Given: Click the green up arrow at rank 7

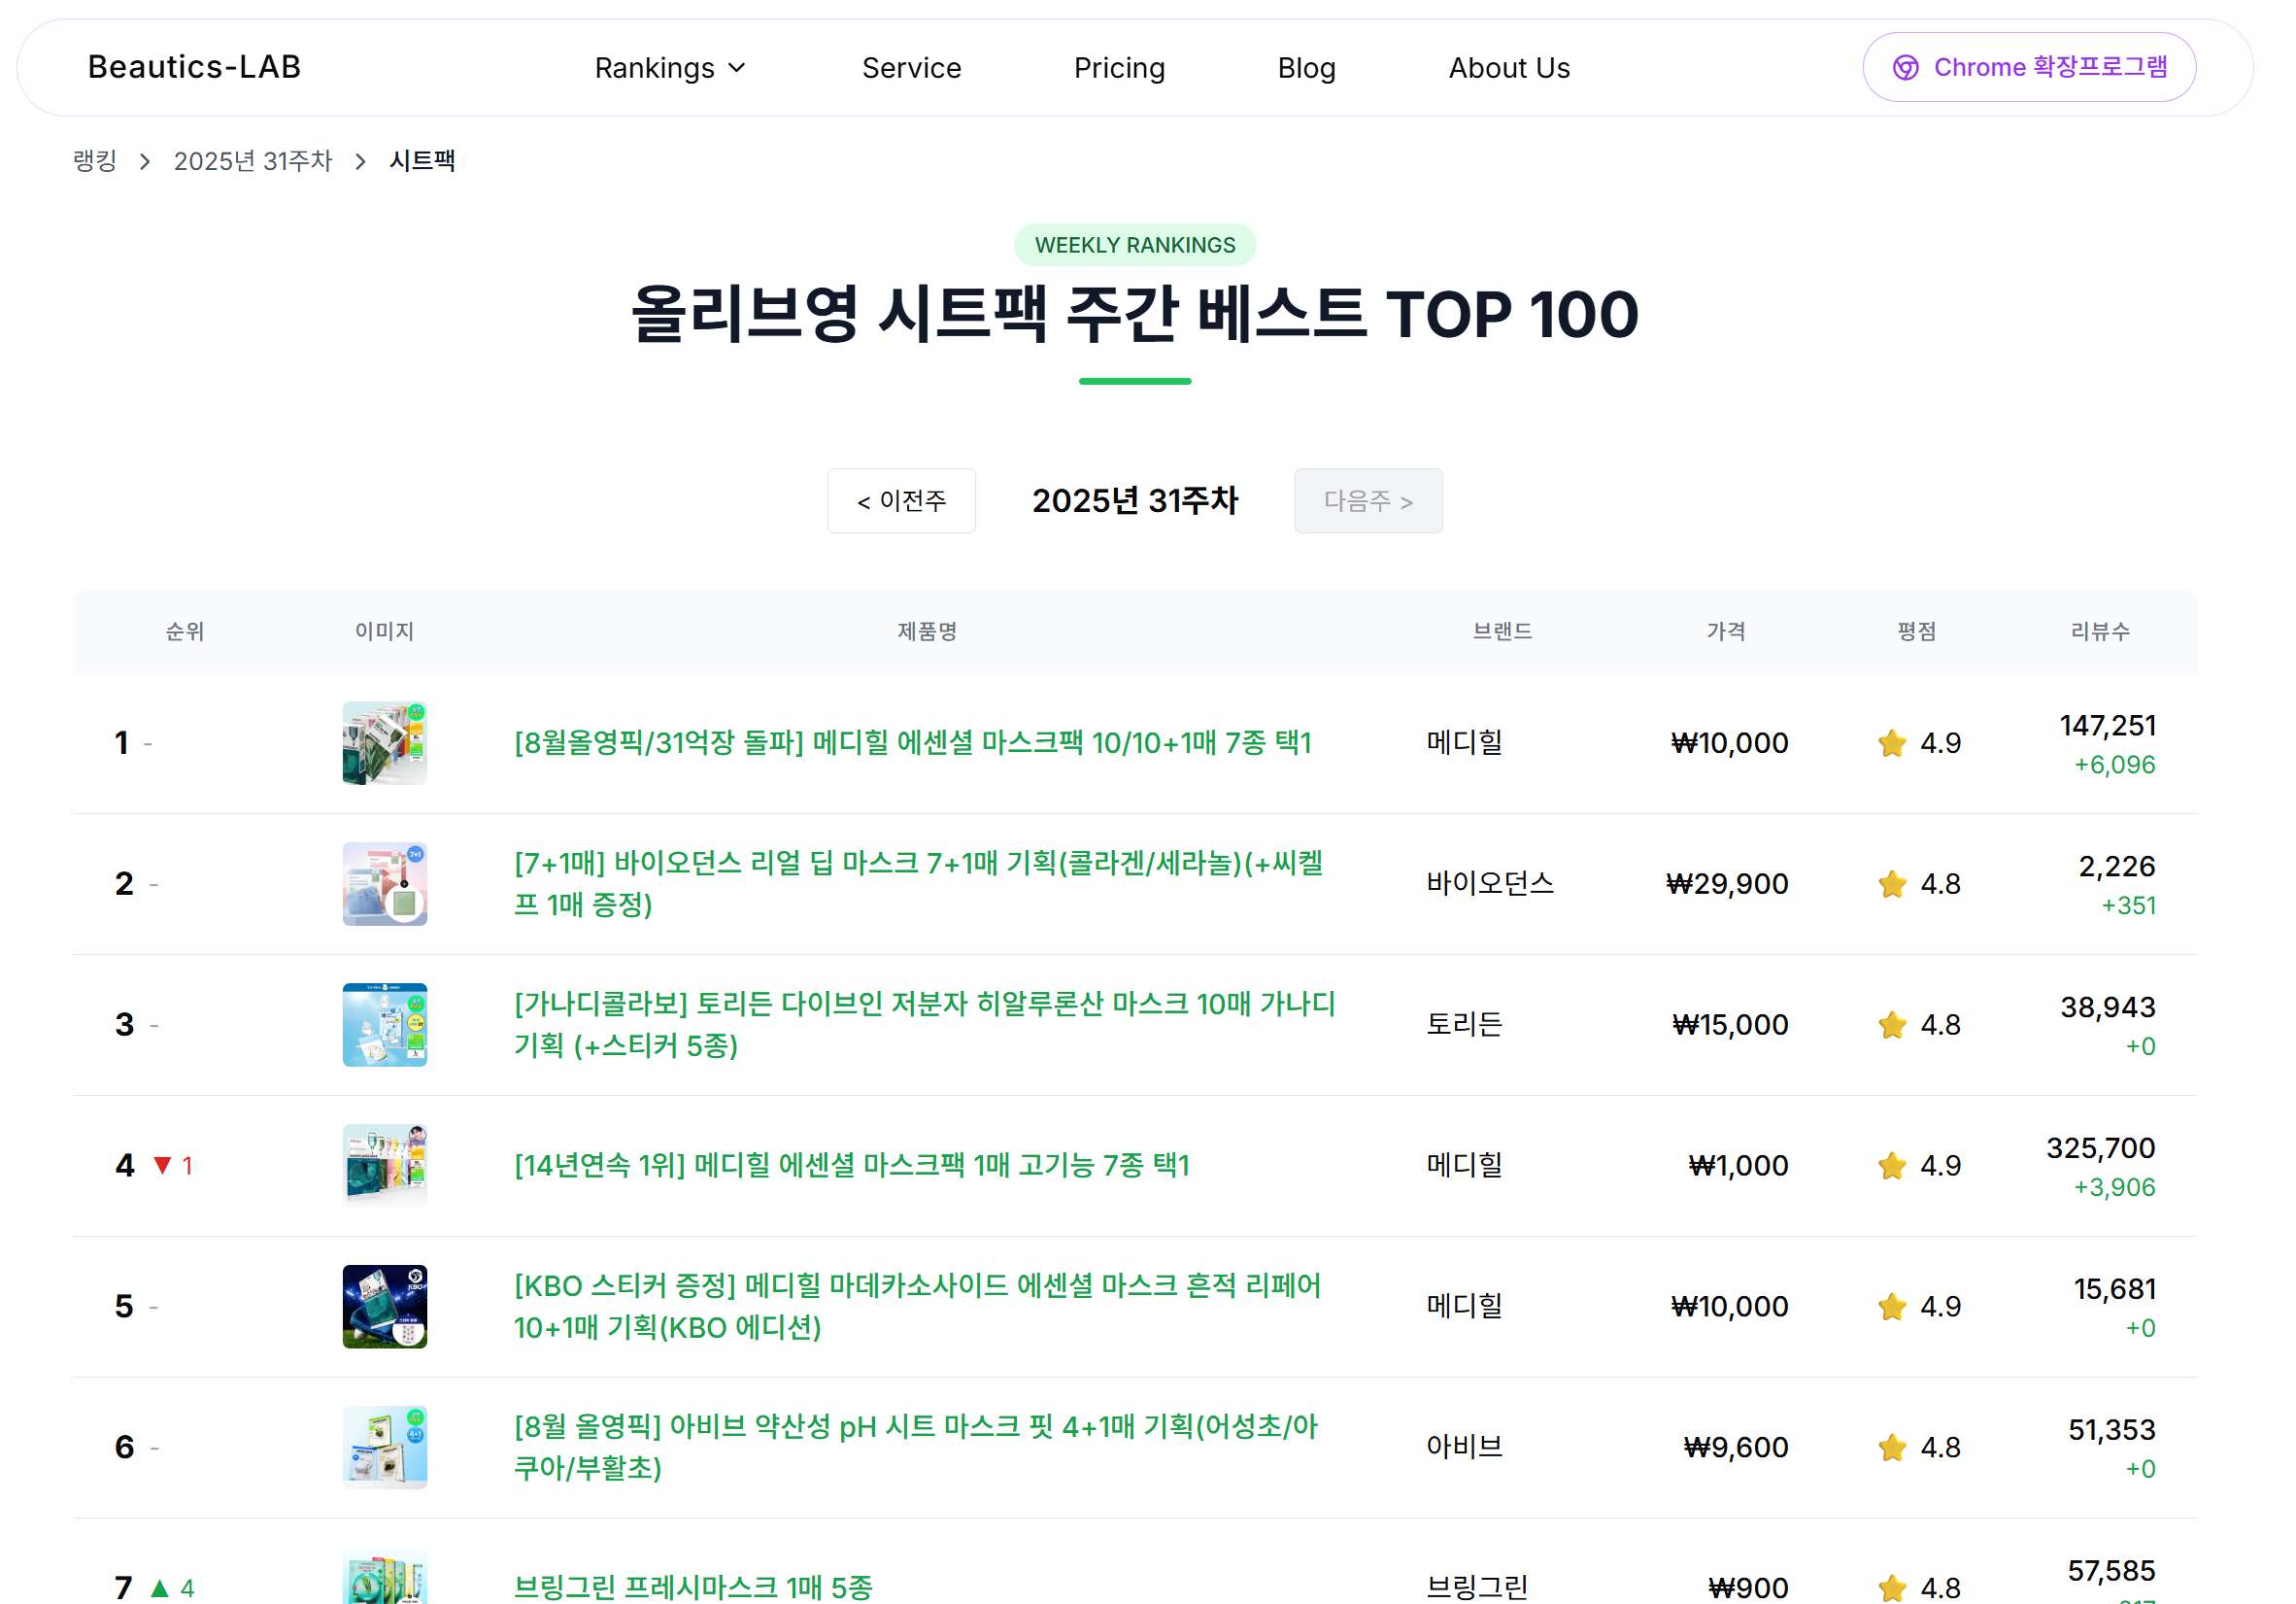Looking at the screenshot, I should point(159,1588).
